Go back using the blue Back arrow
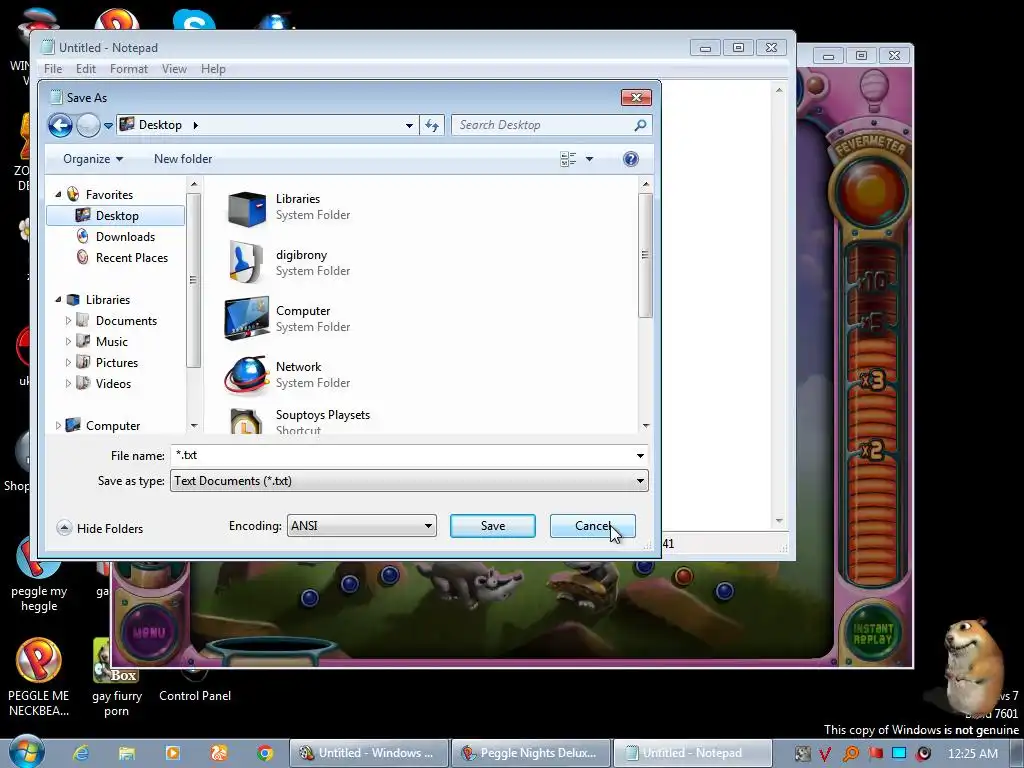Image resolution: width=1024 pixels, height=768 pixels. click(60, 125)
